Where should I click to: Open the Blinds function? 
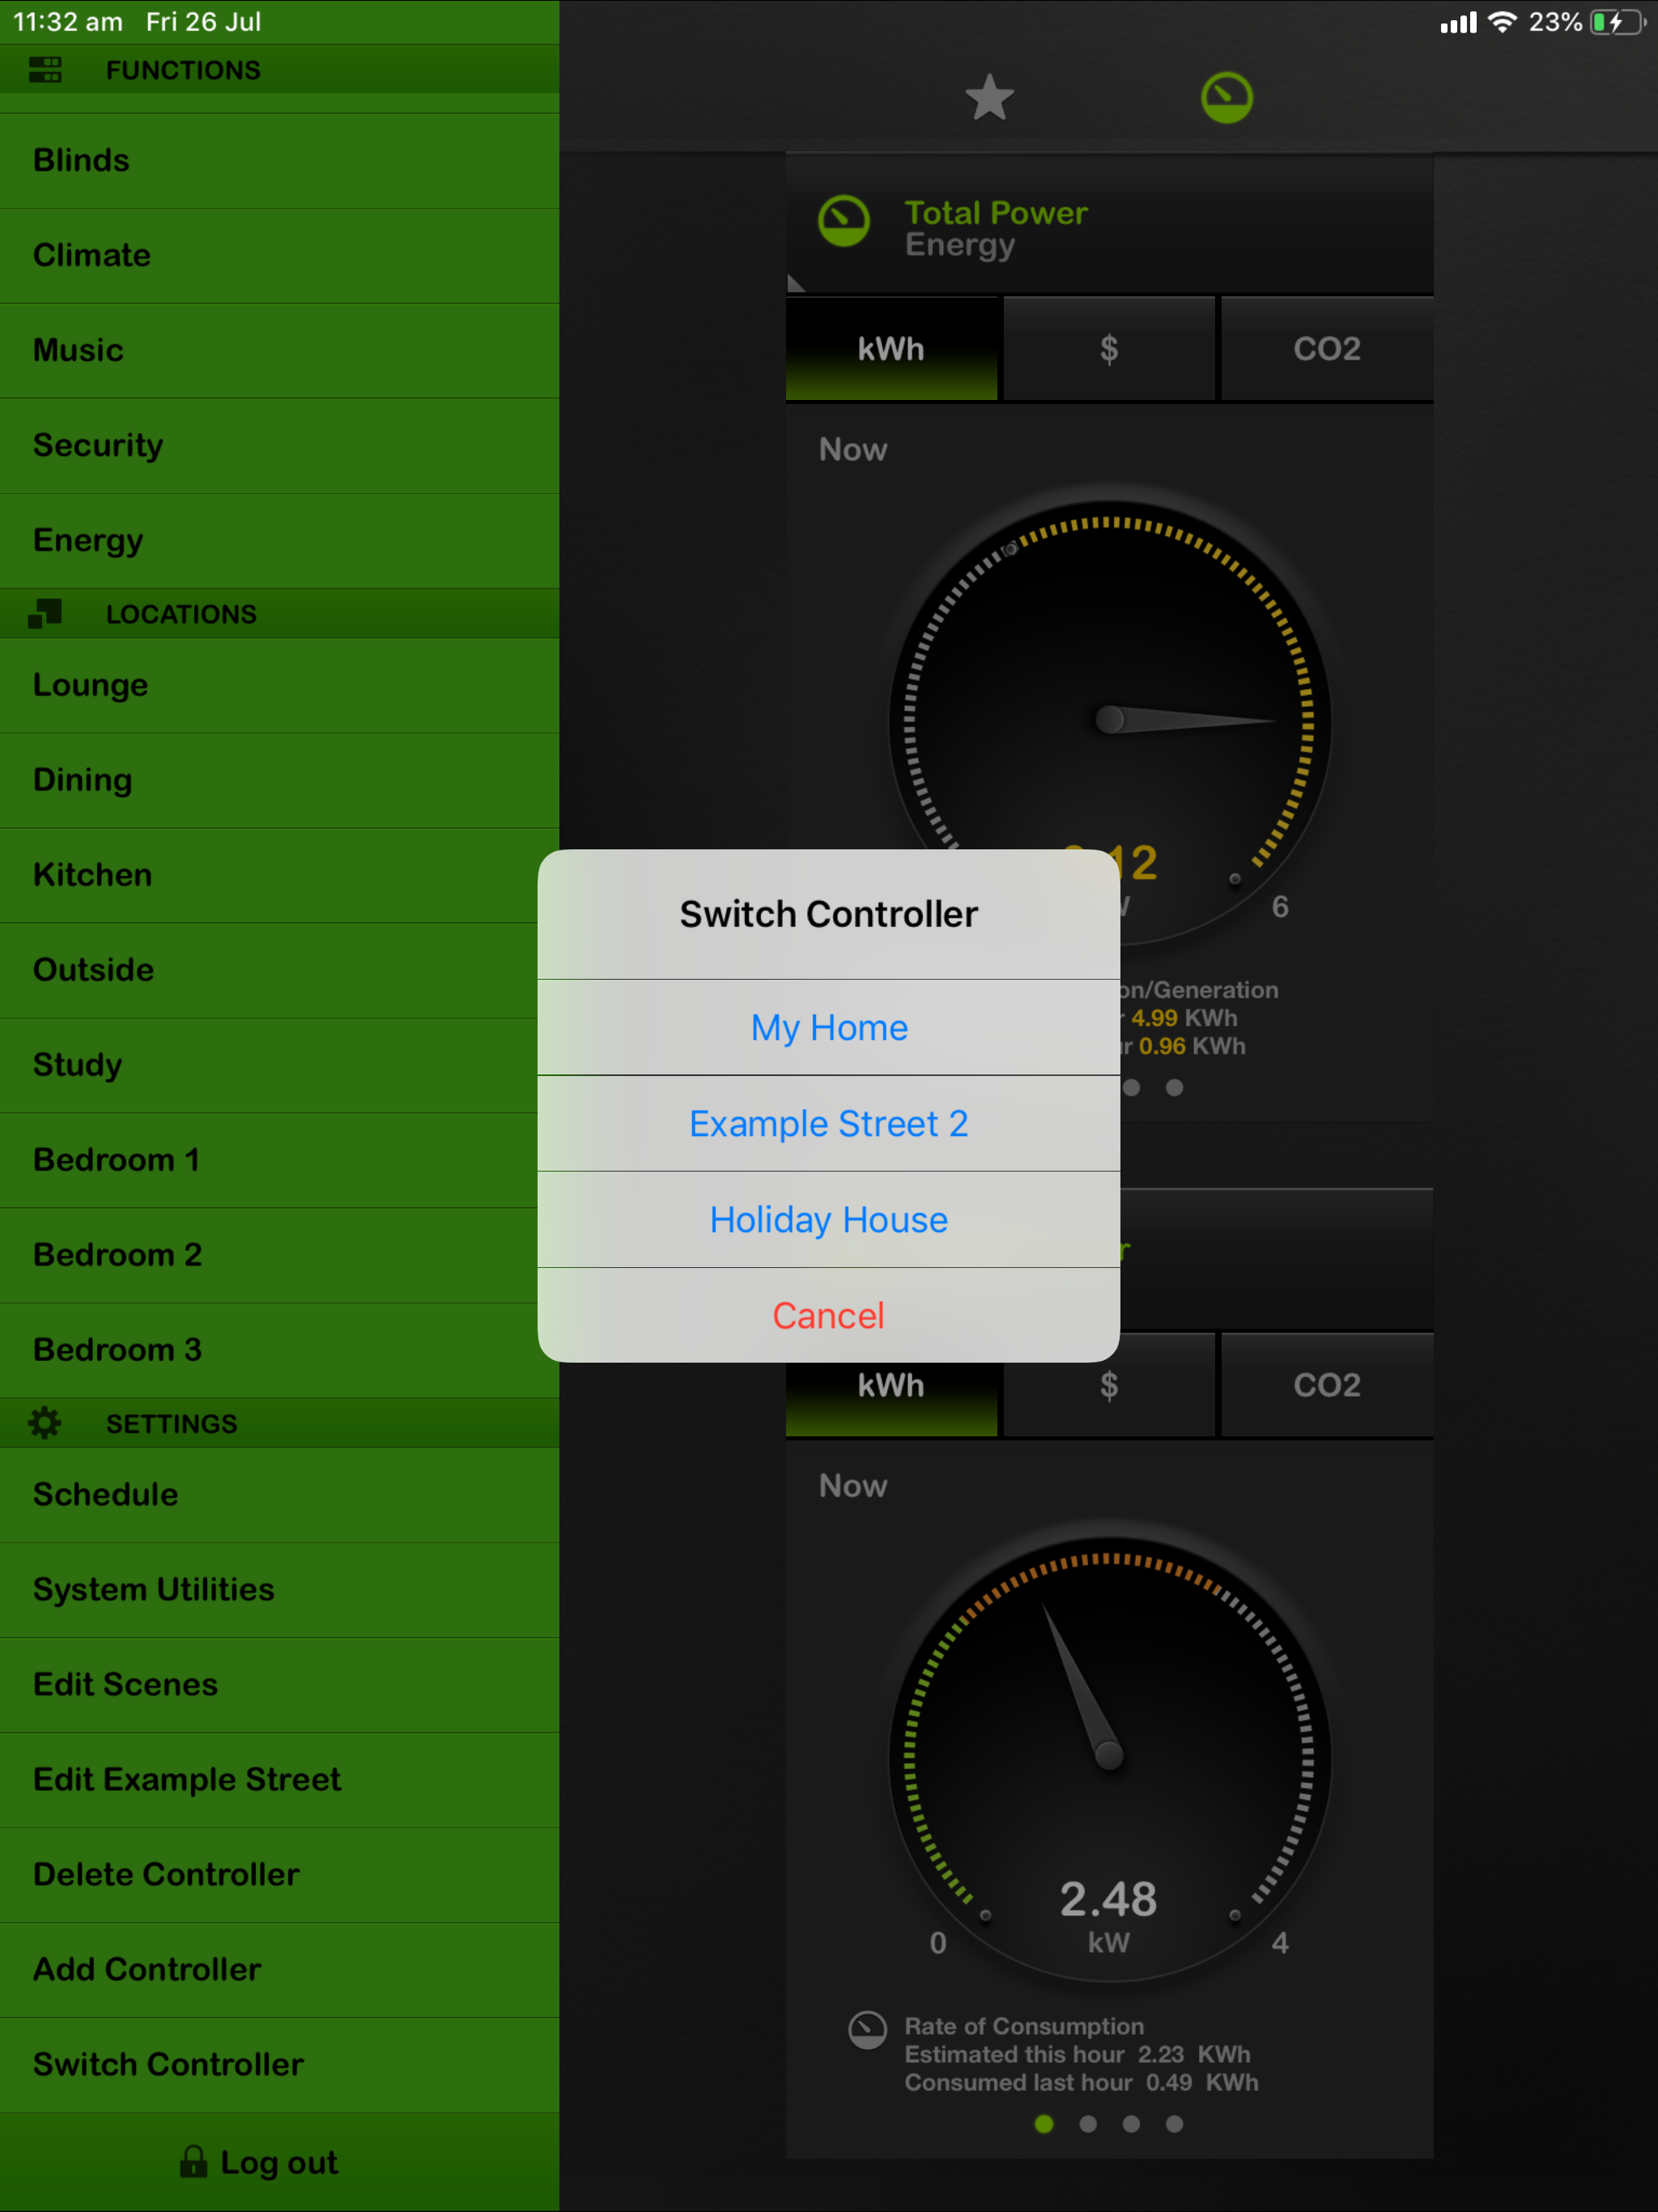279,160
